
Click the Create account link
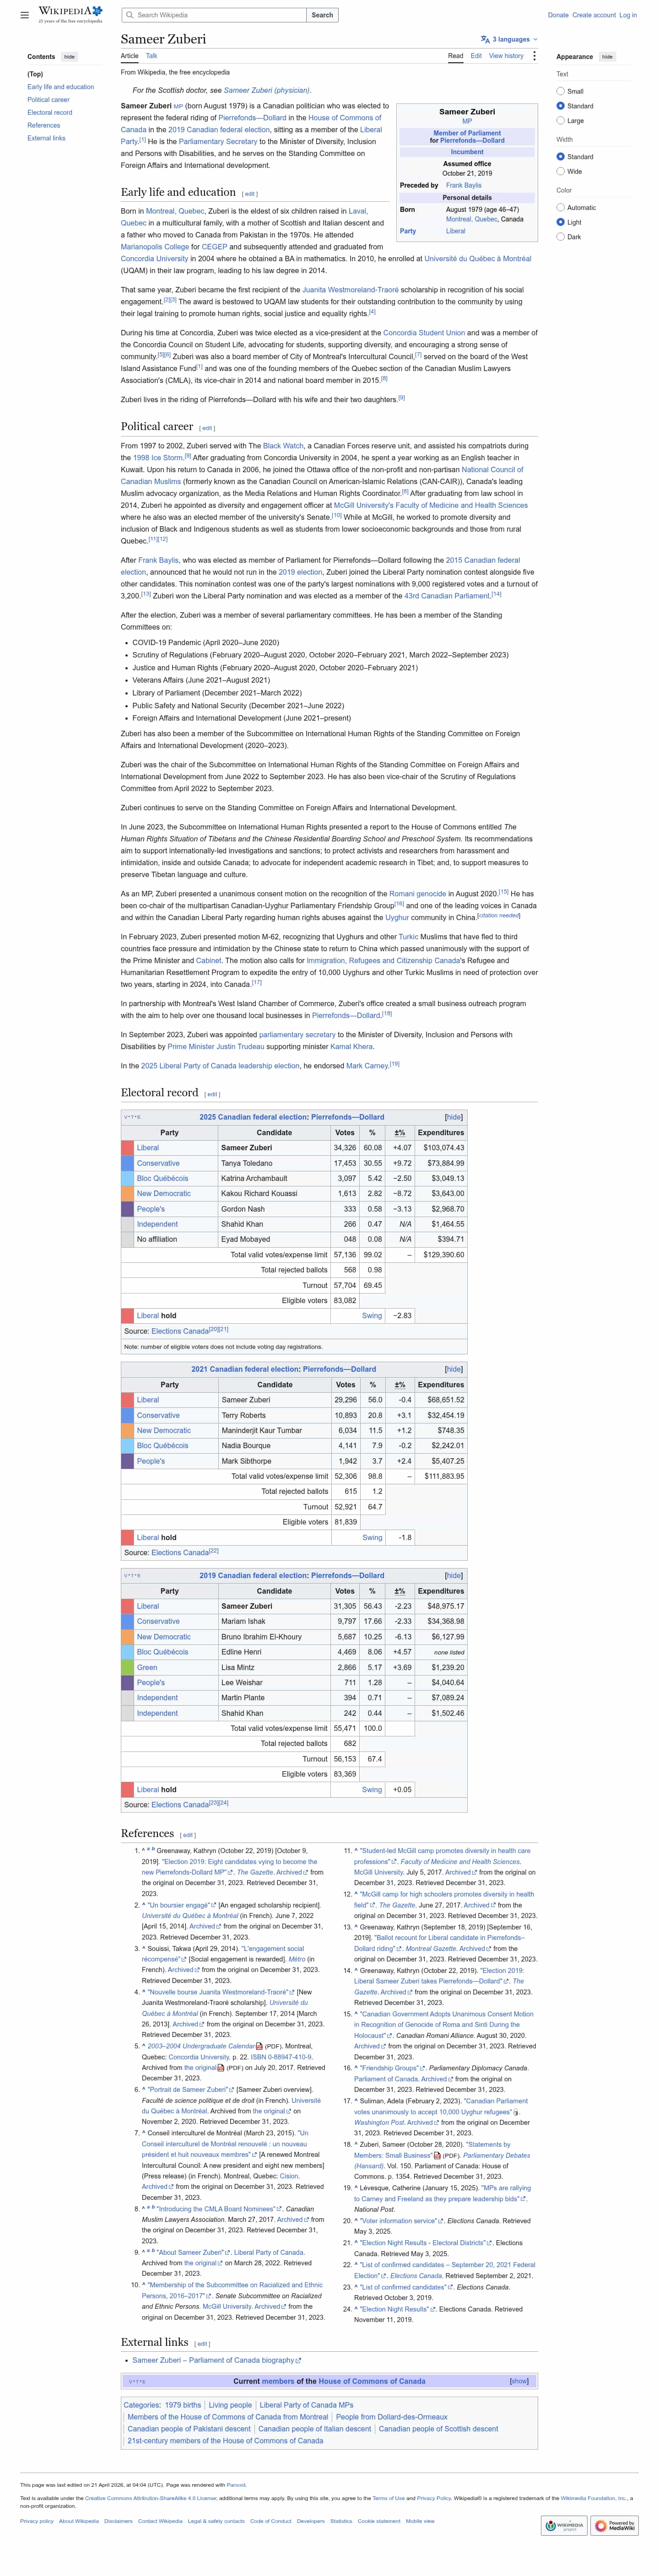click(594, 15)
